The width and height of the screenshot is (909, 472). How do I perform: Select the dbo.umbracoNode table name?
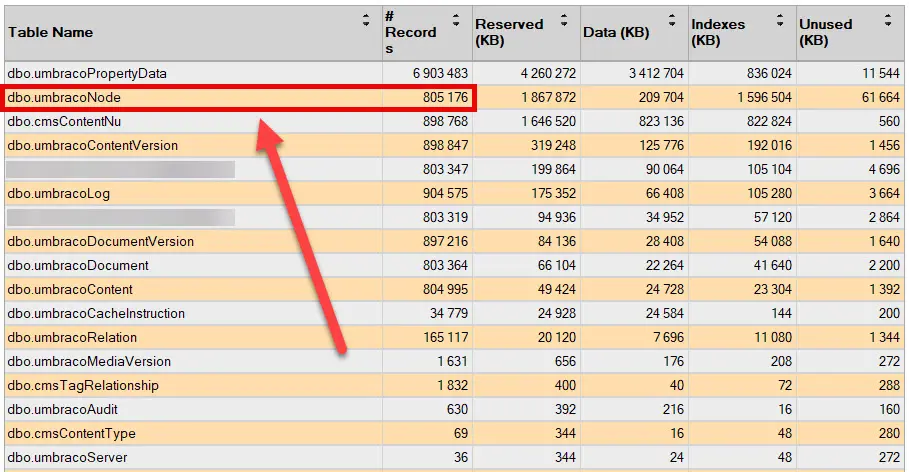(64, 97)
